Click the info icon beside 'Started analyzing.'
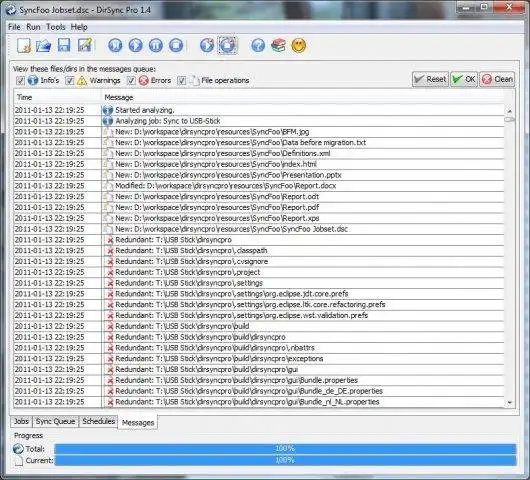The width and height of the screenshot is (530, 480). [x=107, y=110]
